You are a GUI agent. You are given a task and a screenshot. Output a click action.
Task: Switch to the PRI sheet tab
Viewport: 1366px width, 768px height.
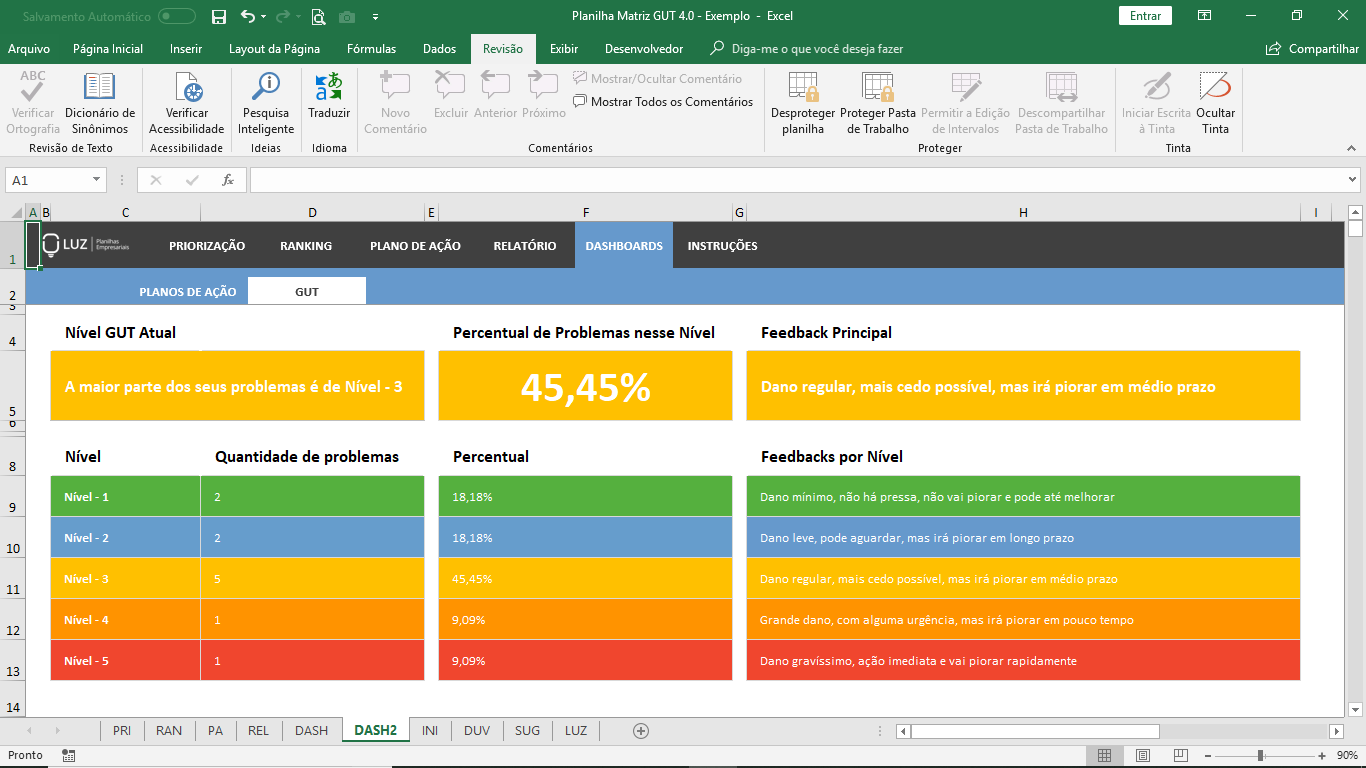tap(122, 731)
